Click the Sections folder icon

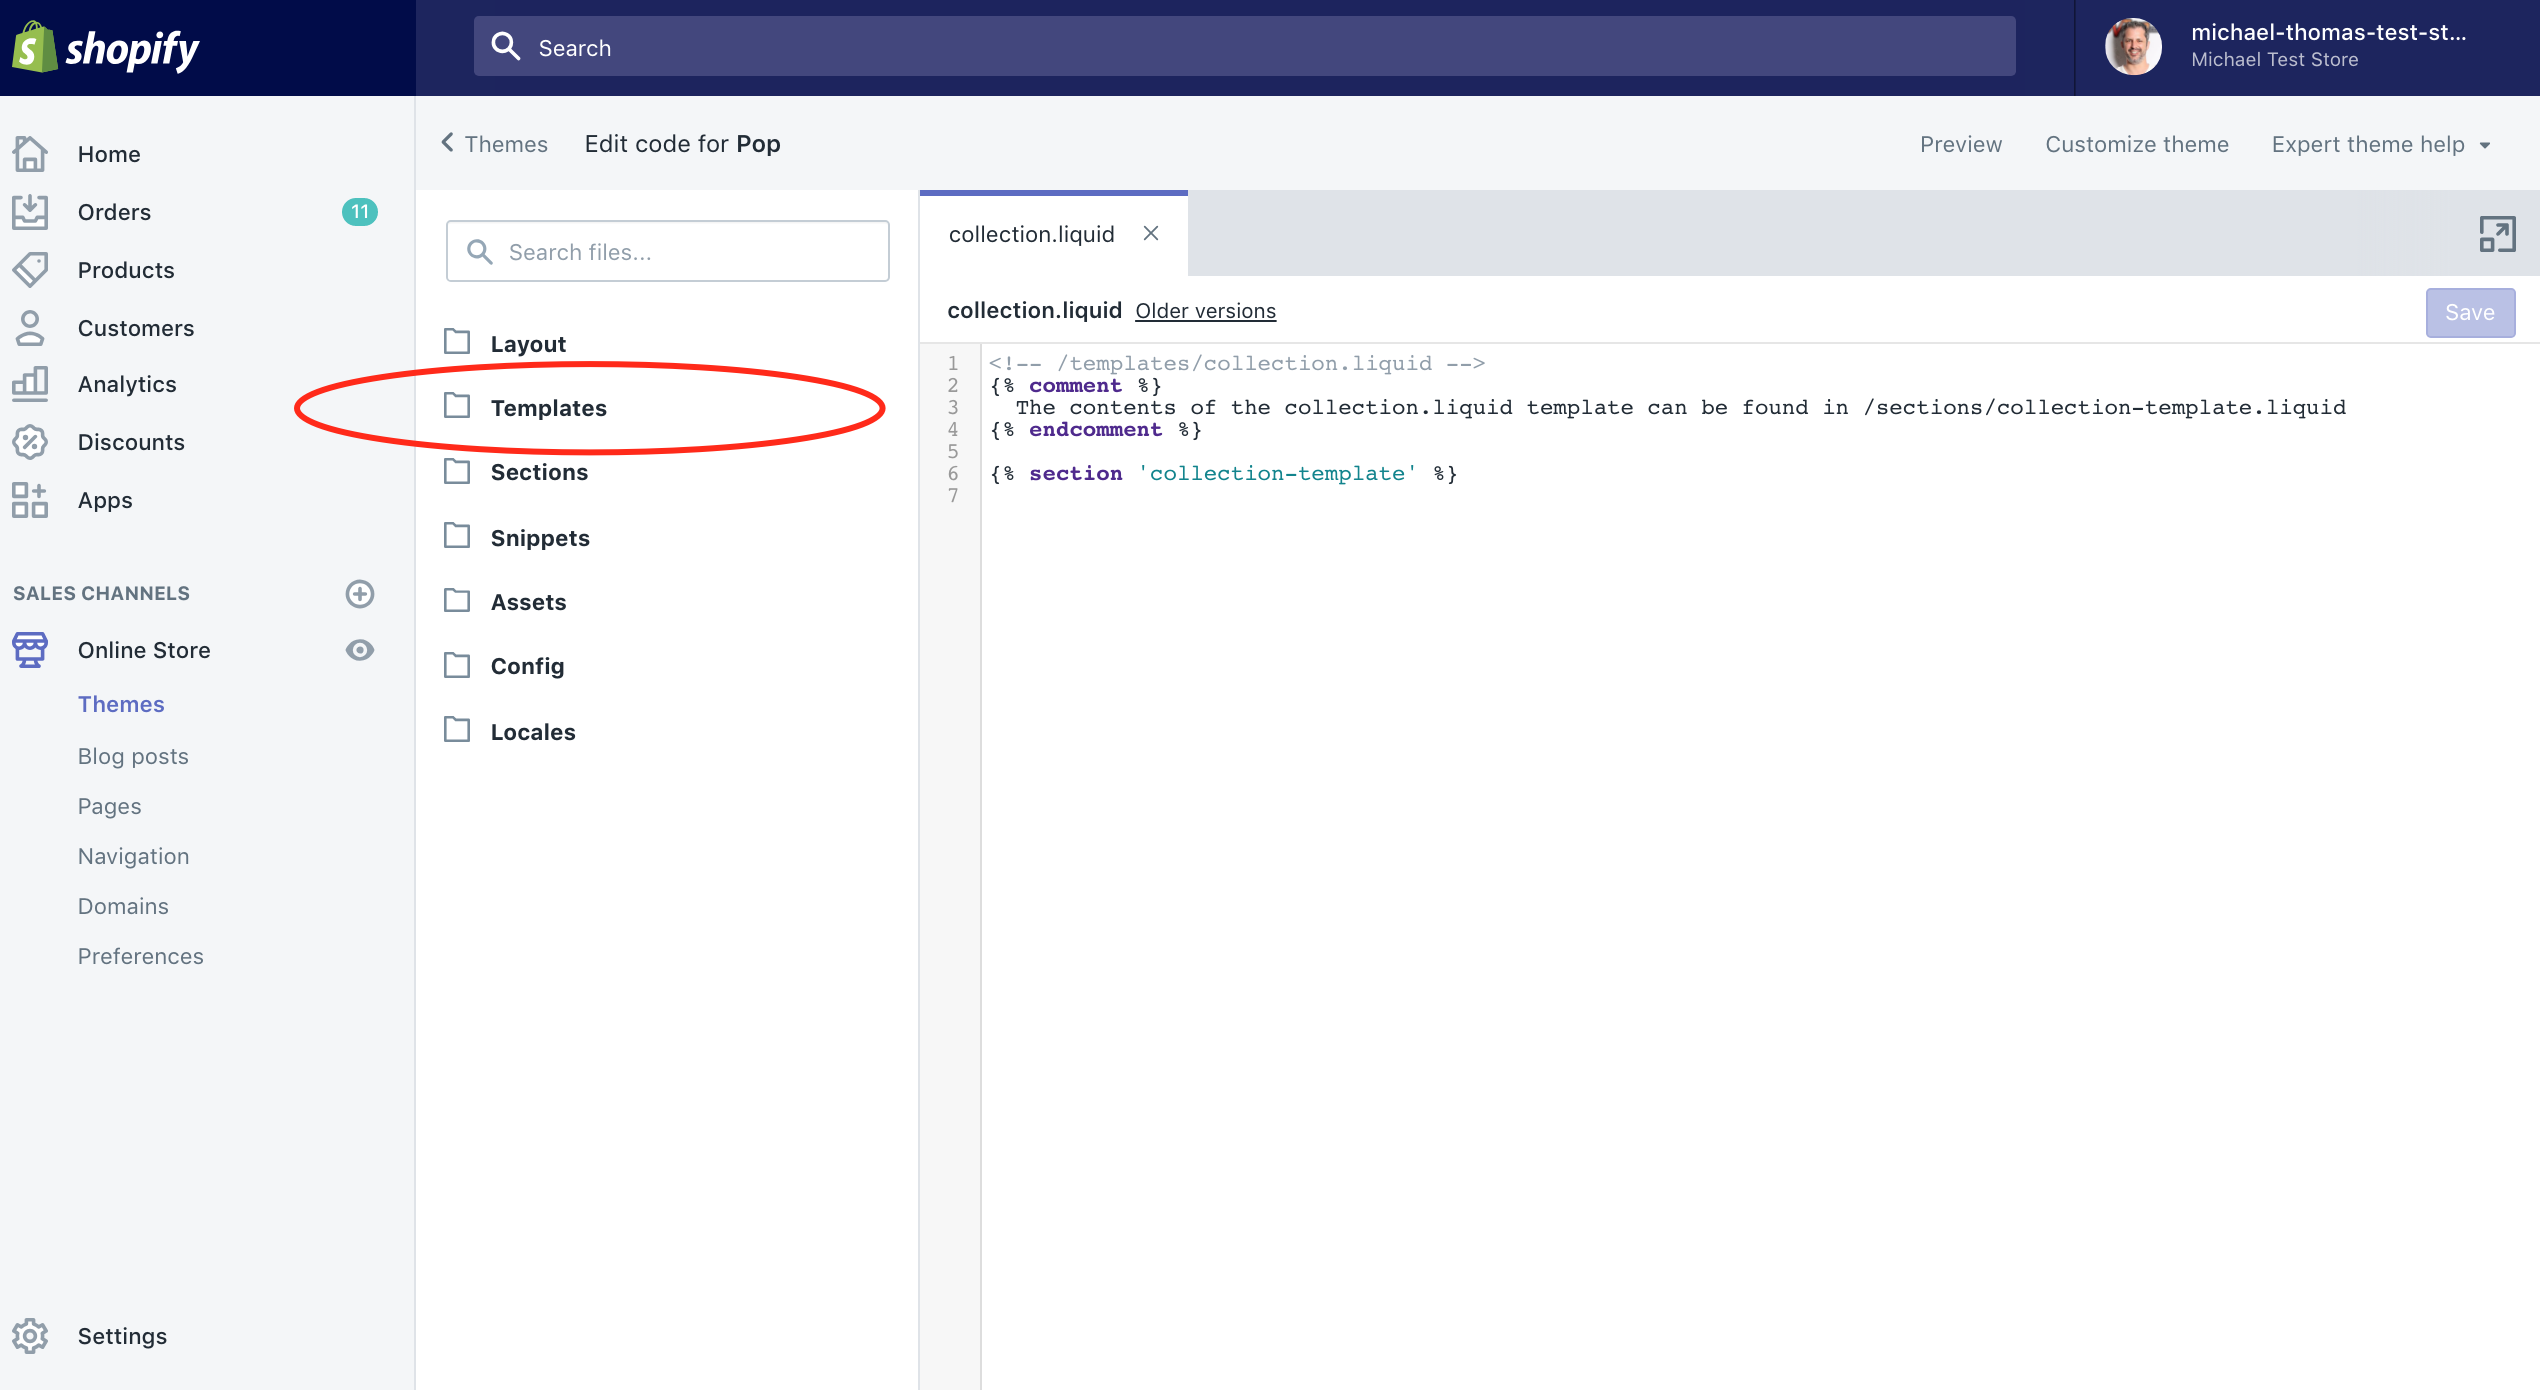(x=457, y=471)
